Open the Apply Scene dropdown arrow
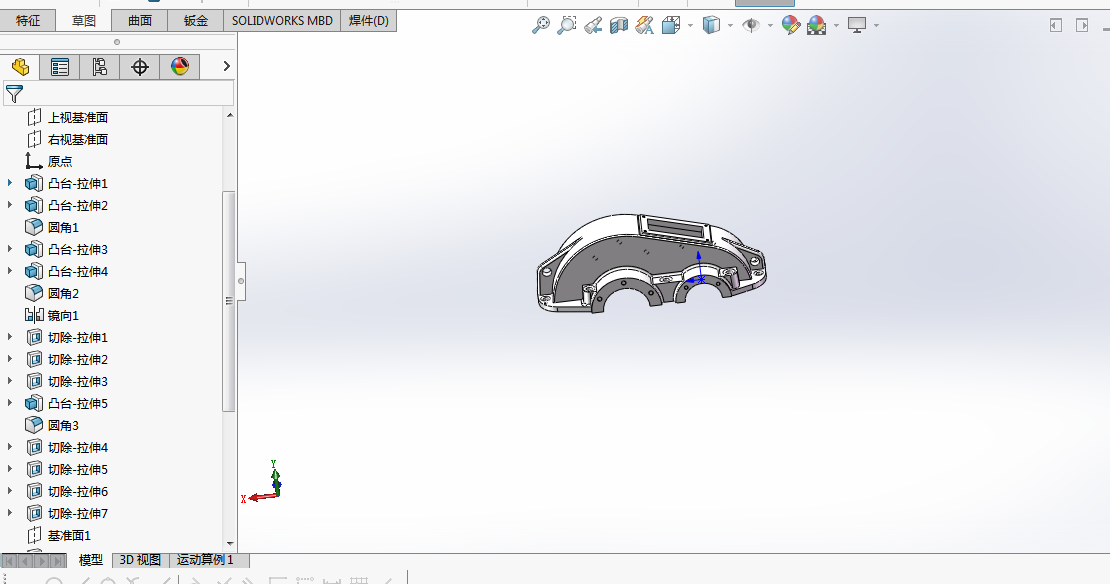This screenshot has height=584, width=1110. tap(836, 25)
